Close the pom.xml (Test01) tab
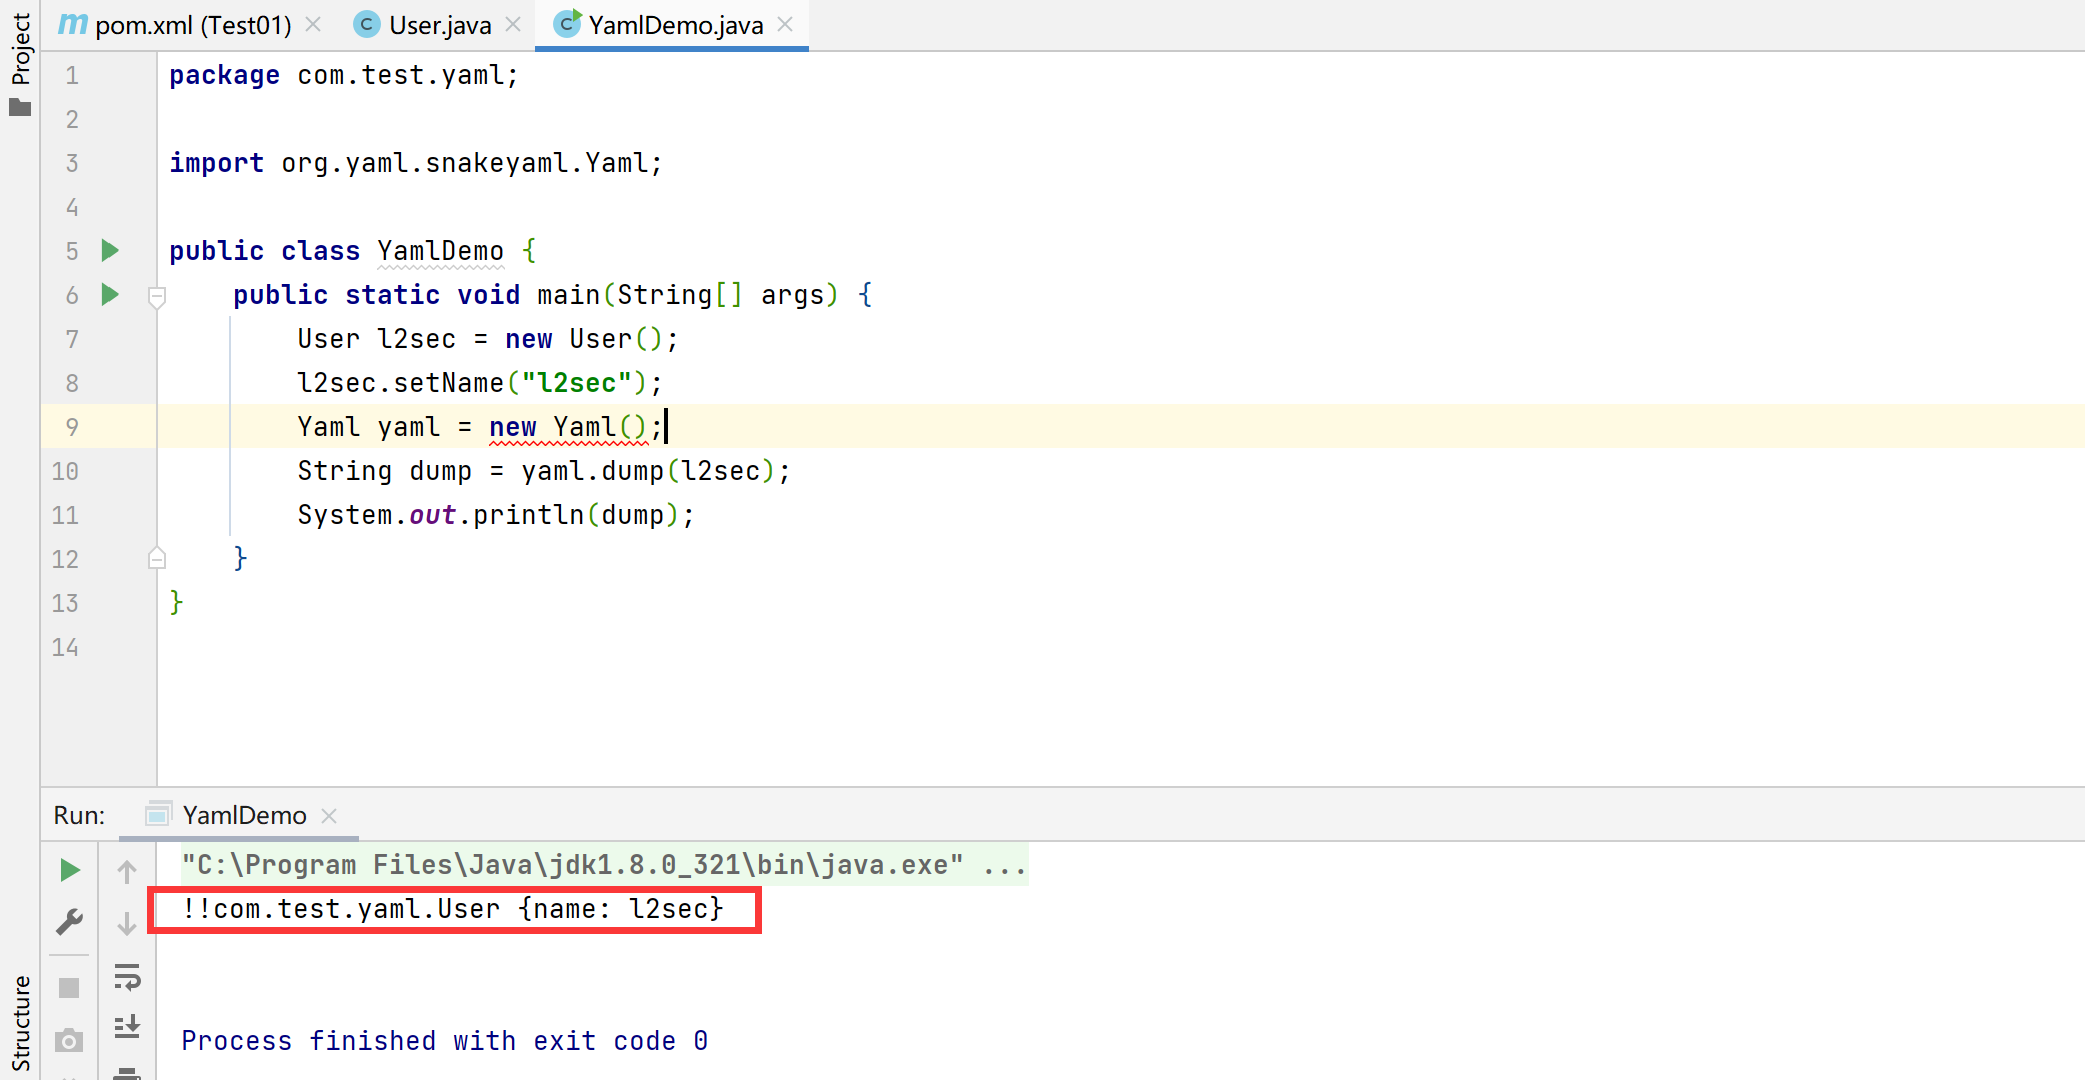This screenshot has height=1080, width=2085. pos(313,25)
